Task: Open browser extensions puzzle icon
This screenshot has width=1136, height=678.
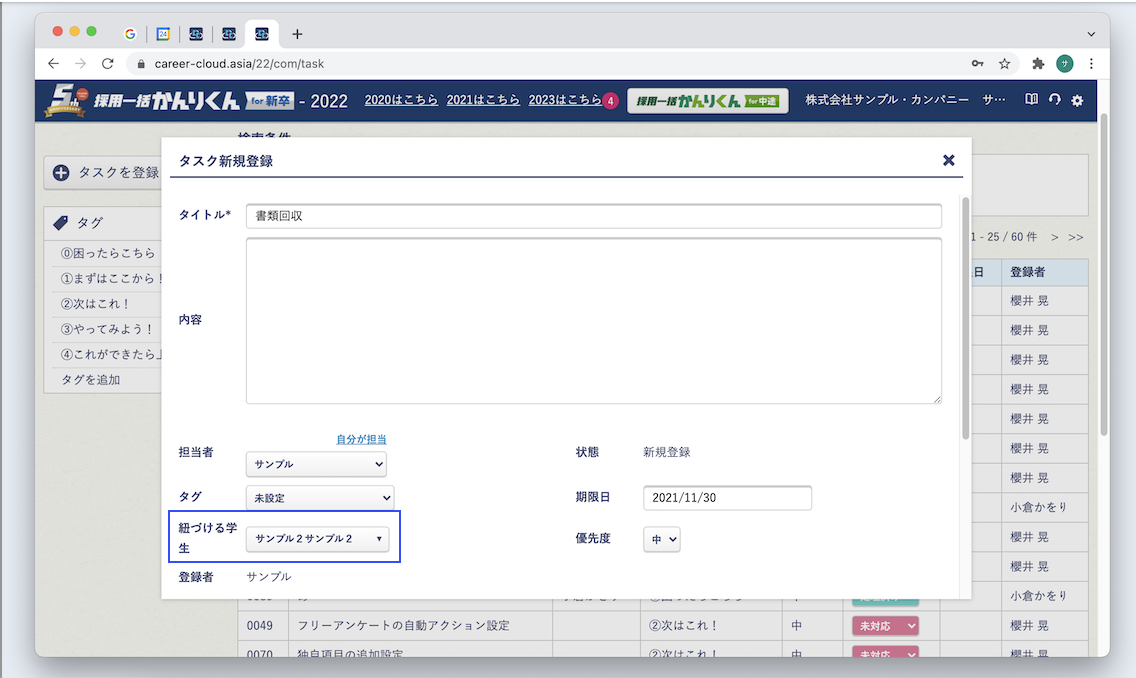Action: point(1038,63)
